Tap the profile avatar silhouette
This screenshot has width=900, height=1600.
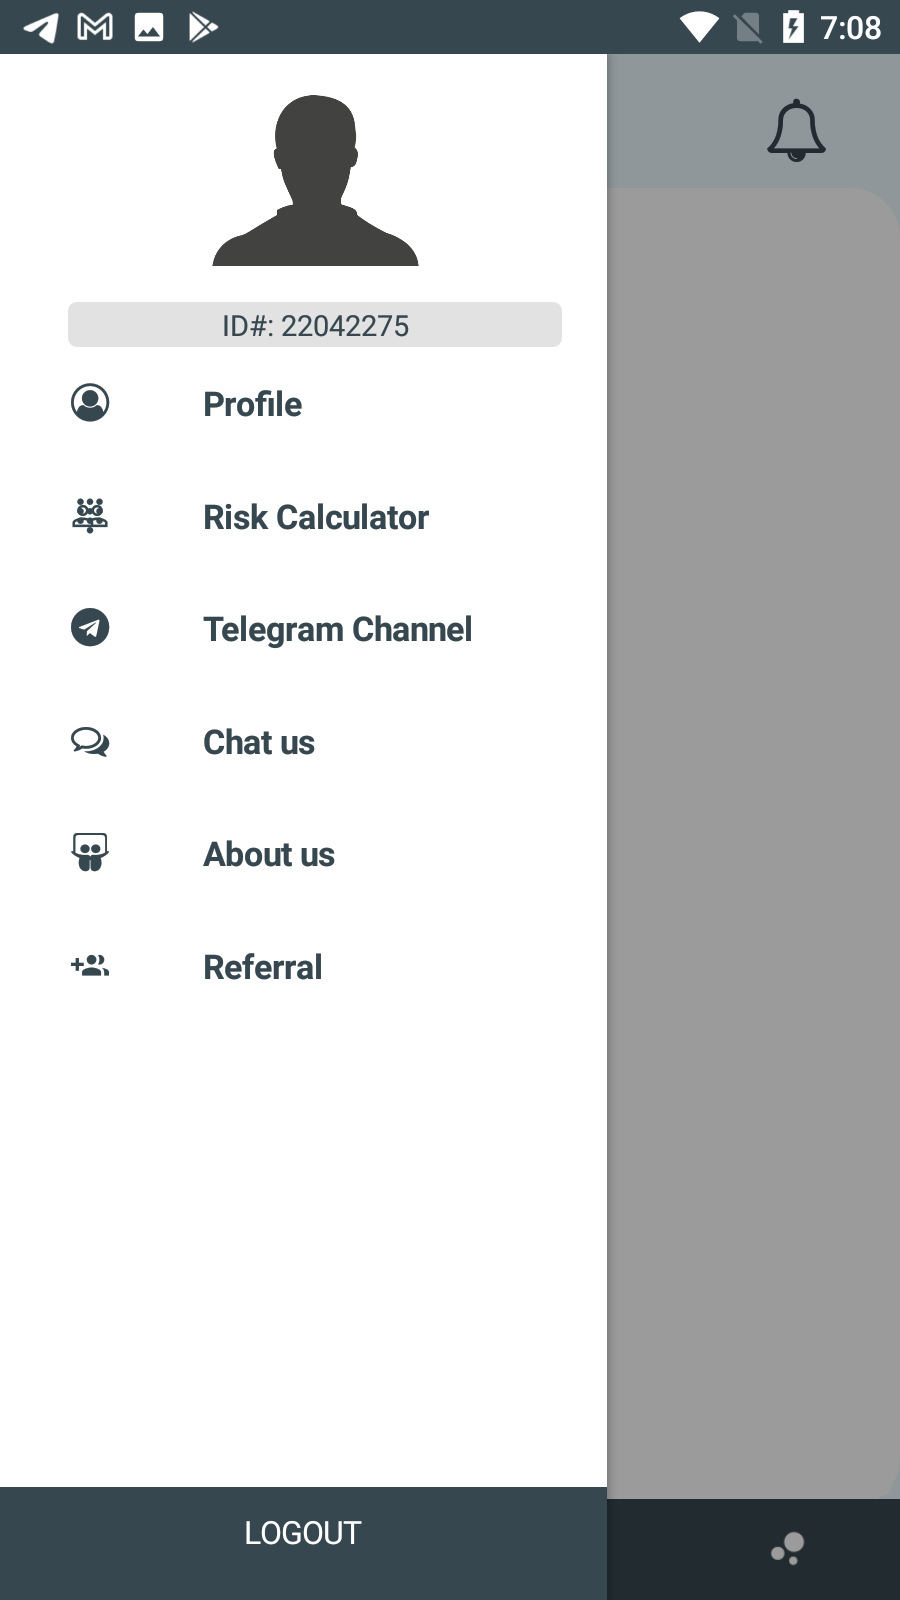pos(315,182)
